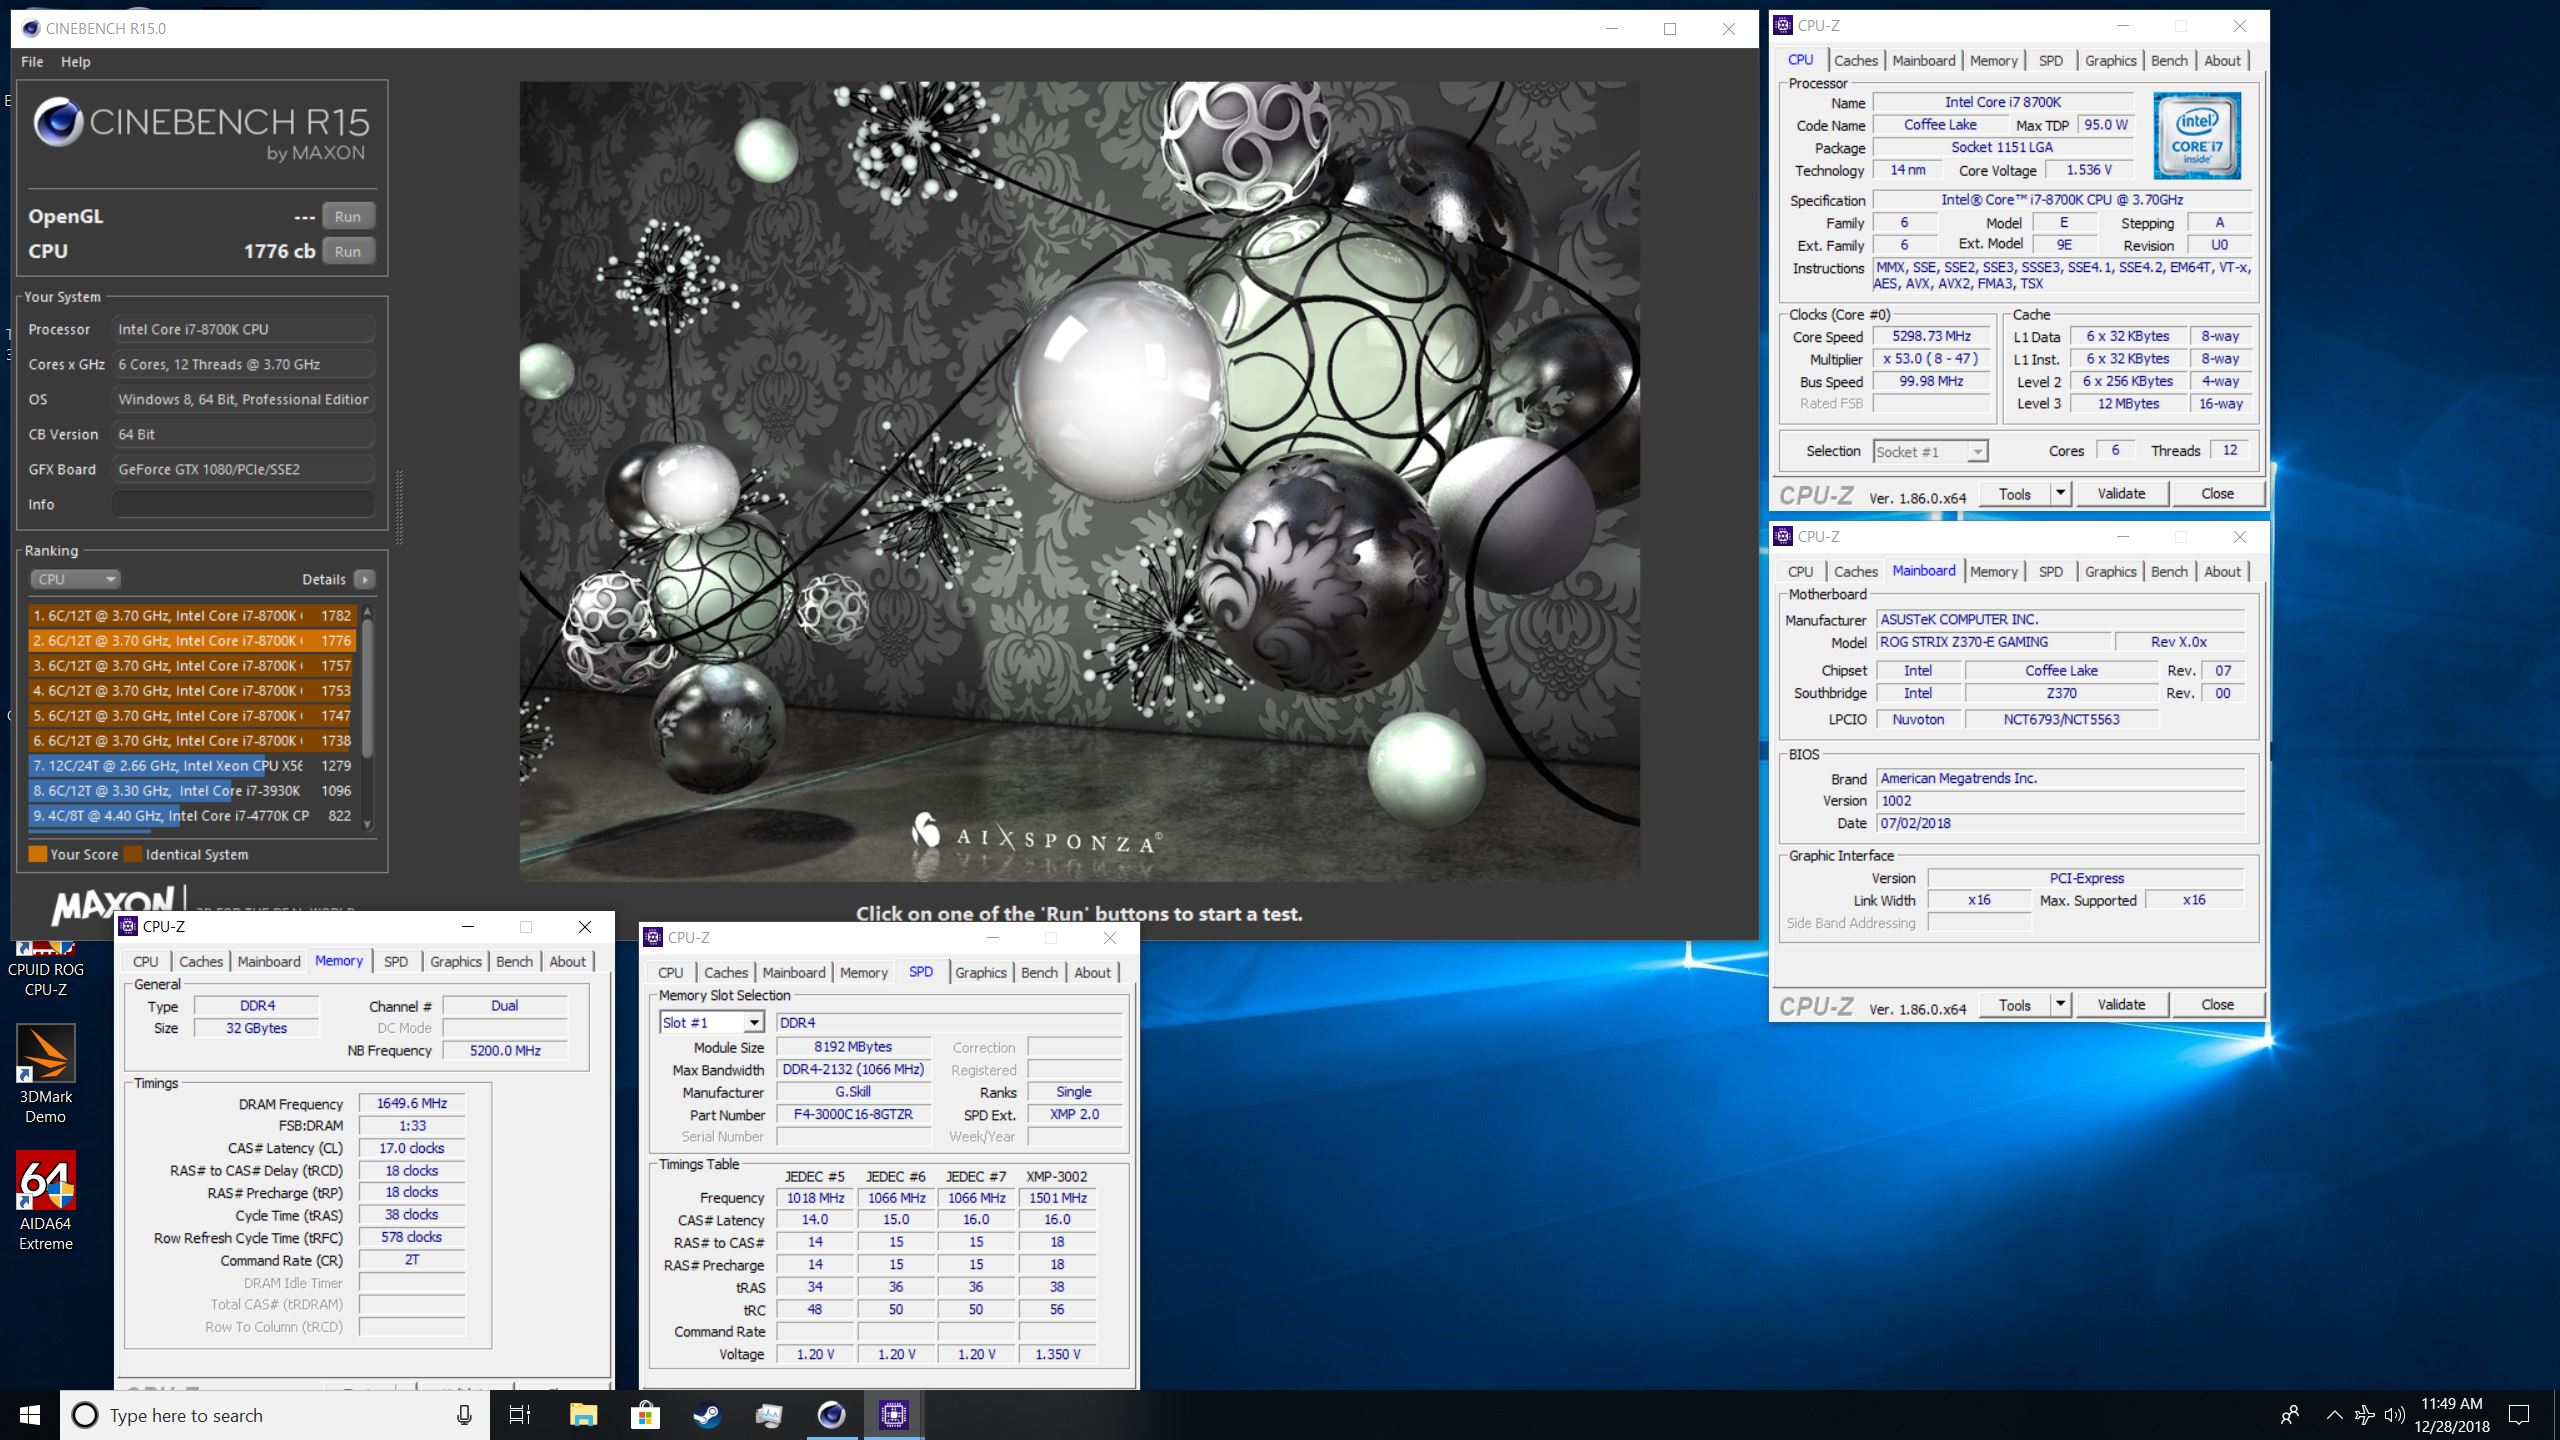The width and height of the screenshot is (2560, 1440).
Task: Expand Tools dropdown arrow in CPU-Z Mainboard window
Action: pos(2059,1004)
